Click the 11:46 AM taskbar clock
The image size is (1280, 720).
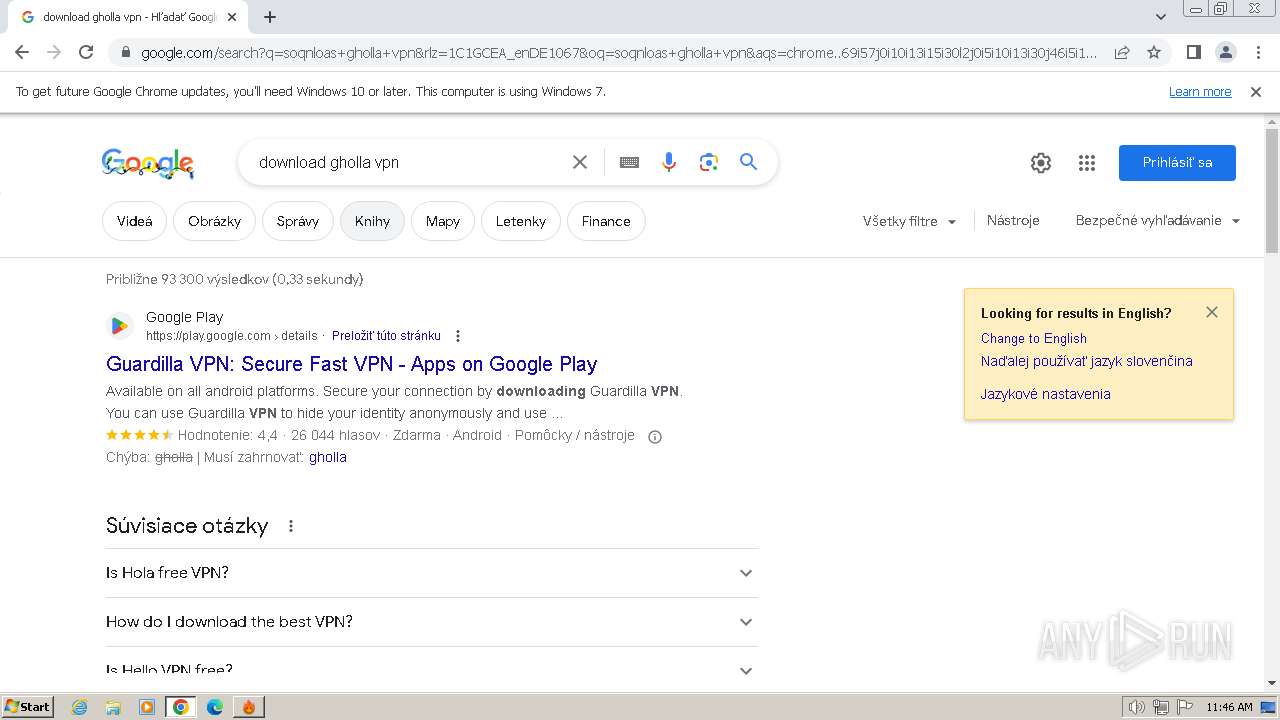tap(1229, 707)
